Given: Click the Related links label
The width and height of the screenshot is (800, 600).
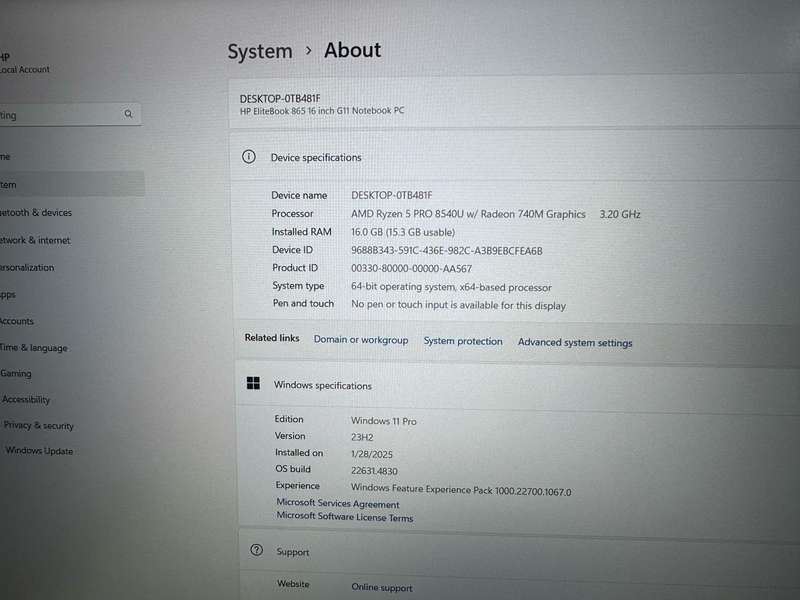Looking at the screenshot, I should coord(271,337).
